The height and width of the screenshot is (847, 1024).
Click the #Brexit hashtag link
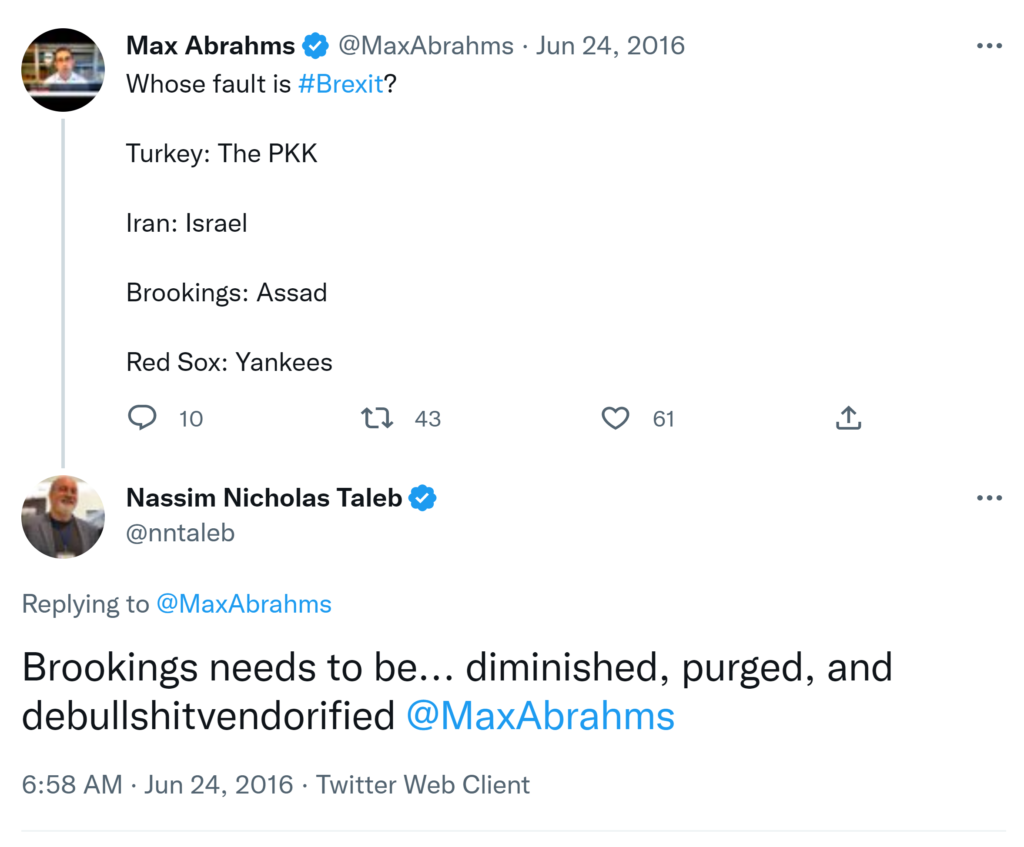coord(340,84)
